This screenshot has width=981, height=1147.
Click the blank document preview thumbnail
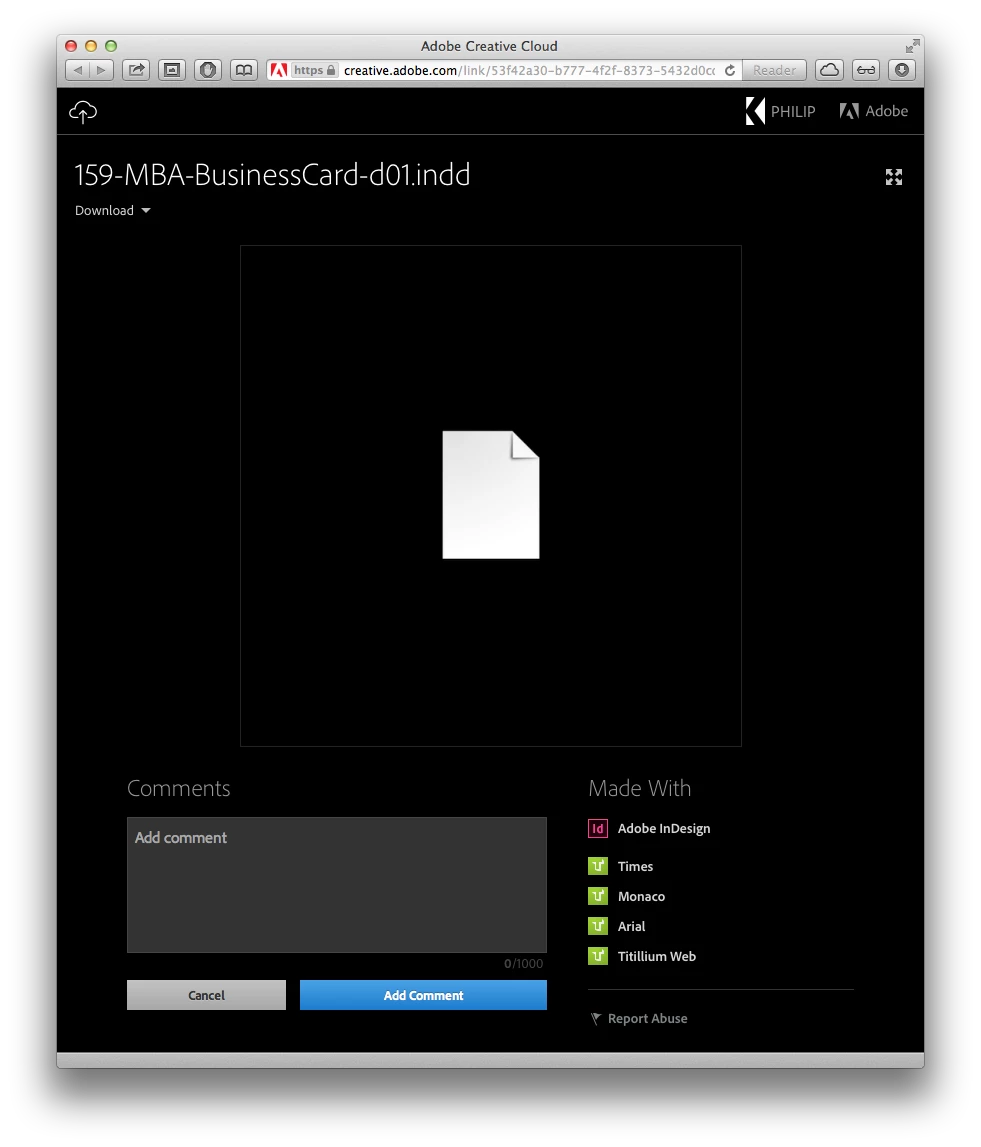pyautogui.click(x=491, y=494)
